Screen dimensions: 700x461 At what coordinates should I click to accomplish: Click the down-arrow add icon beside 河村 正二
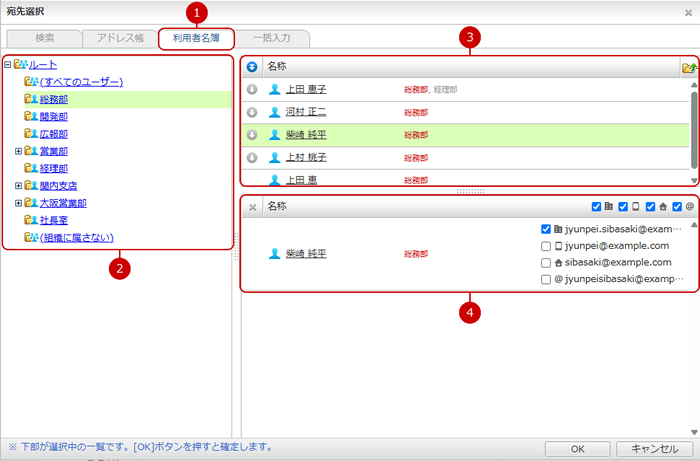coord(252,112)
